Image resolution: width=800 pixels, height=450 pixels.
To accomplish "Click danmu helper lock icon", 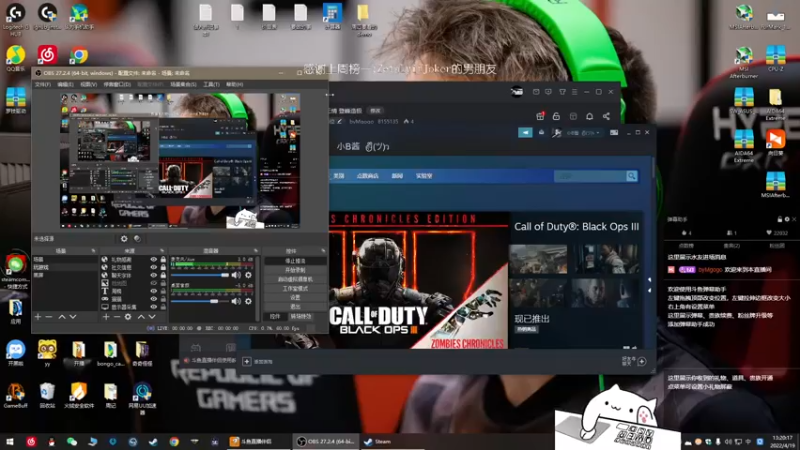I will (780, 219).
